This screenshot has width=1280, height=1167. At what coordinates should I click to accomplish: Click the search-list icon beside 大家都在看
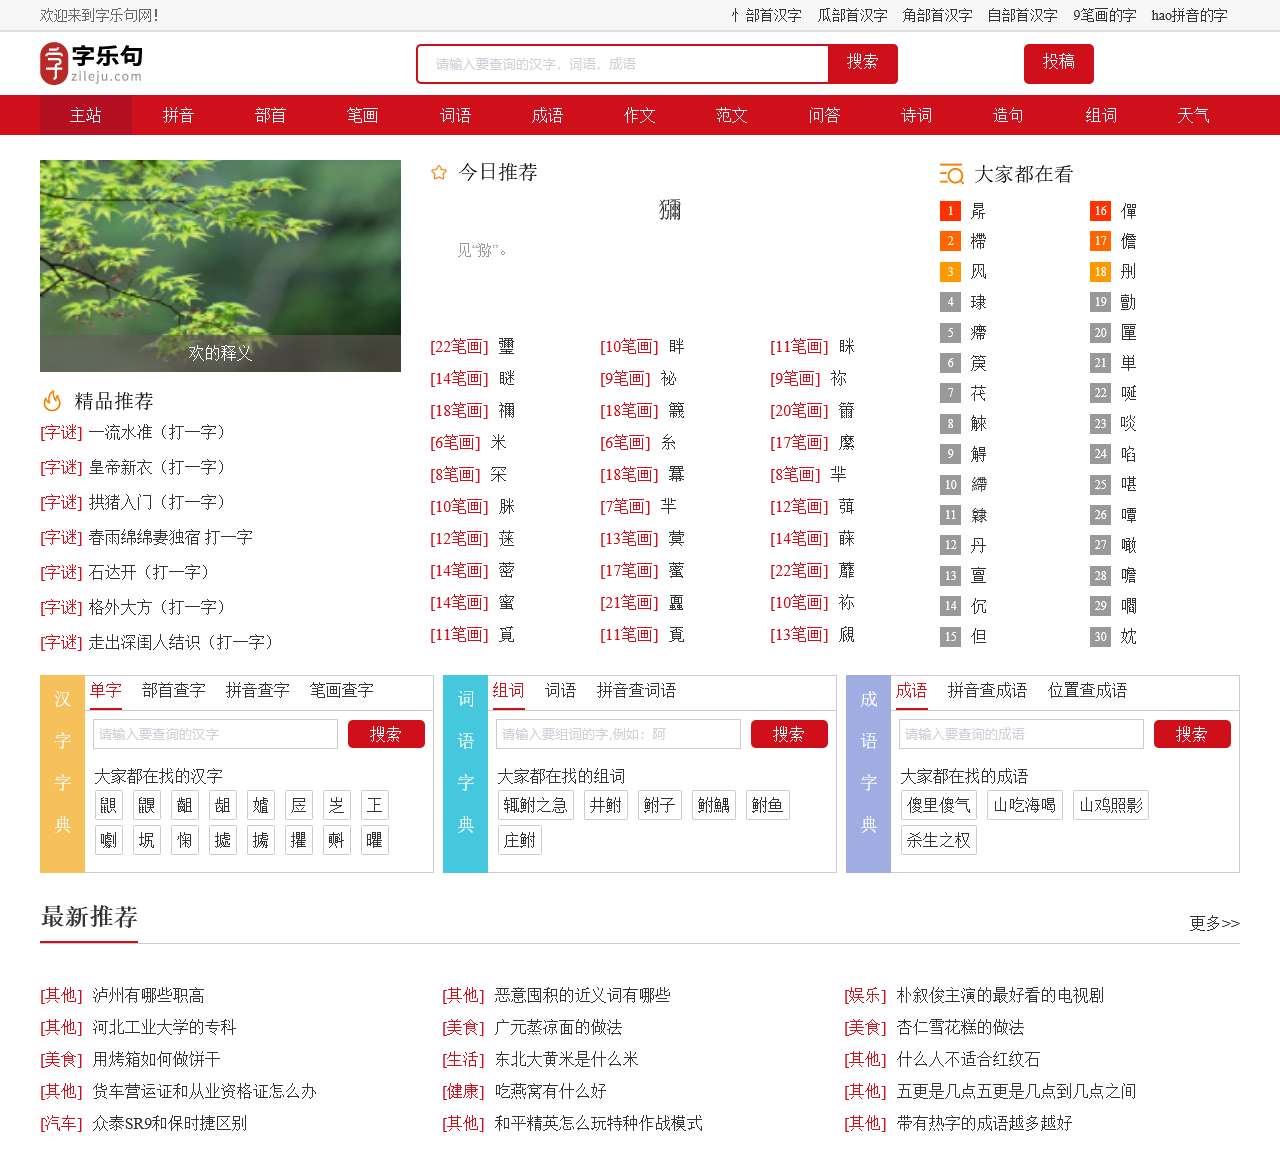pyautogui.click(x=951, y=175)
